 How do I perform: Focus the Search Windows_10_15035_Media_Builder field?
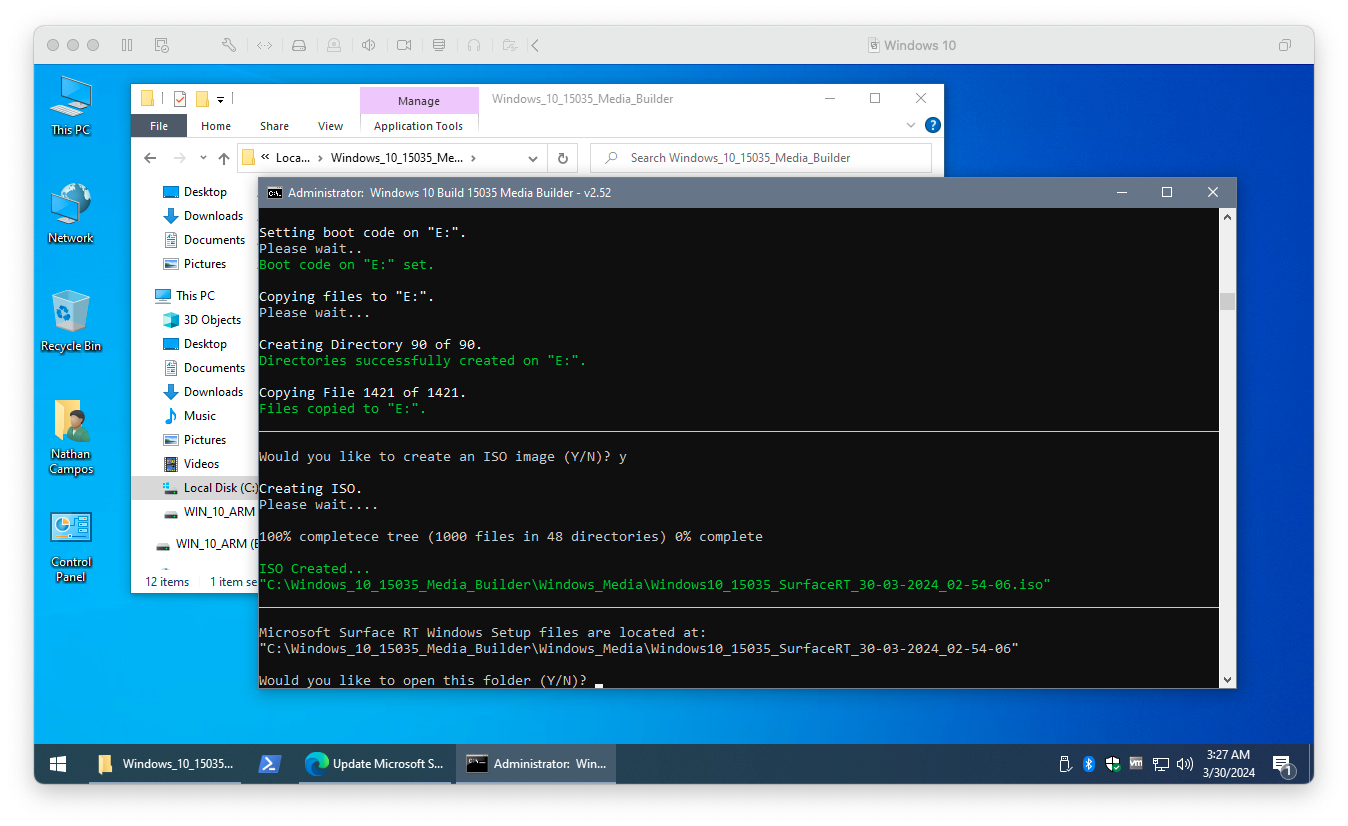point(761,158)
